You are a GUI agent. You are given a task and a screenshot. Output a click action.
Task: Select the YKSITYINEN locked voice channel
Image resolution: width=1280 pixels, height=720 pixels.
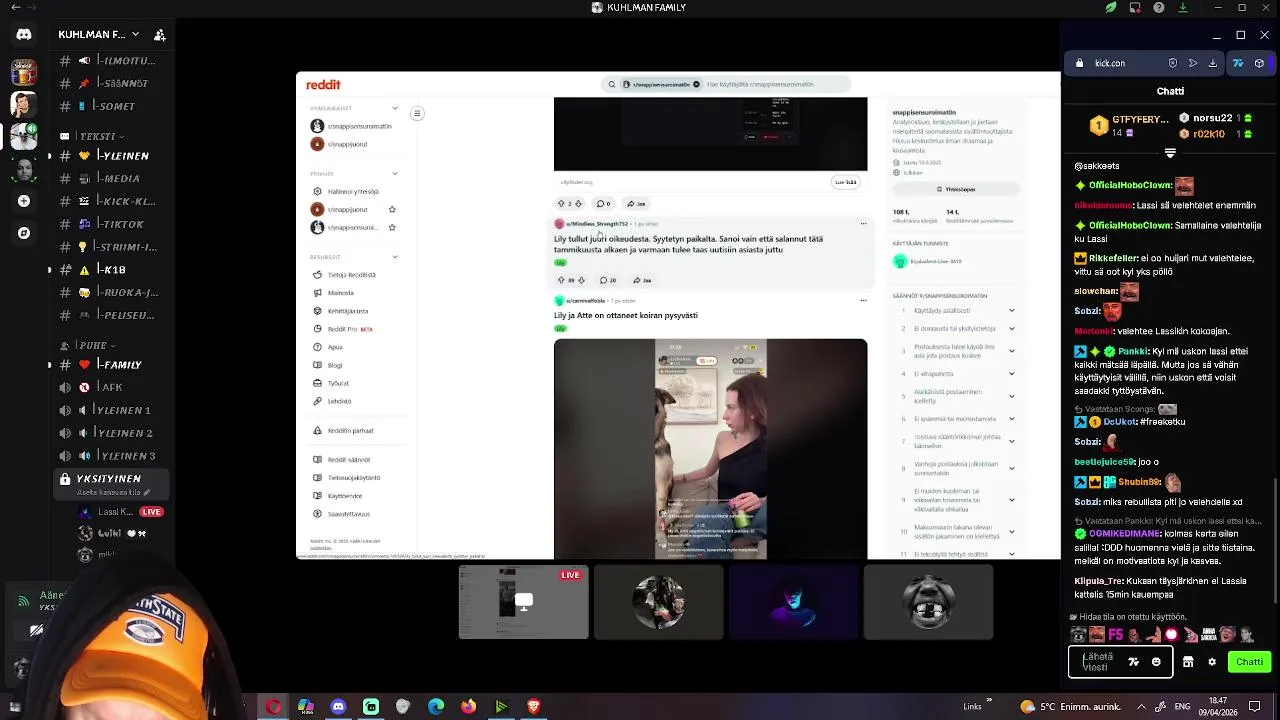click(111, 485)
